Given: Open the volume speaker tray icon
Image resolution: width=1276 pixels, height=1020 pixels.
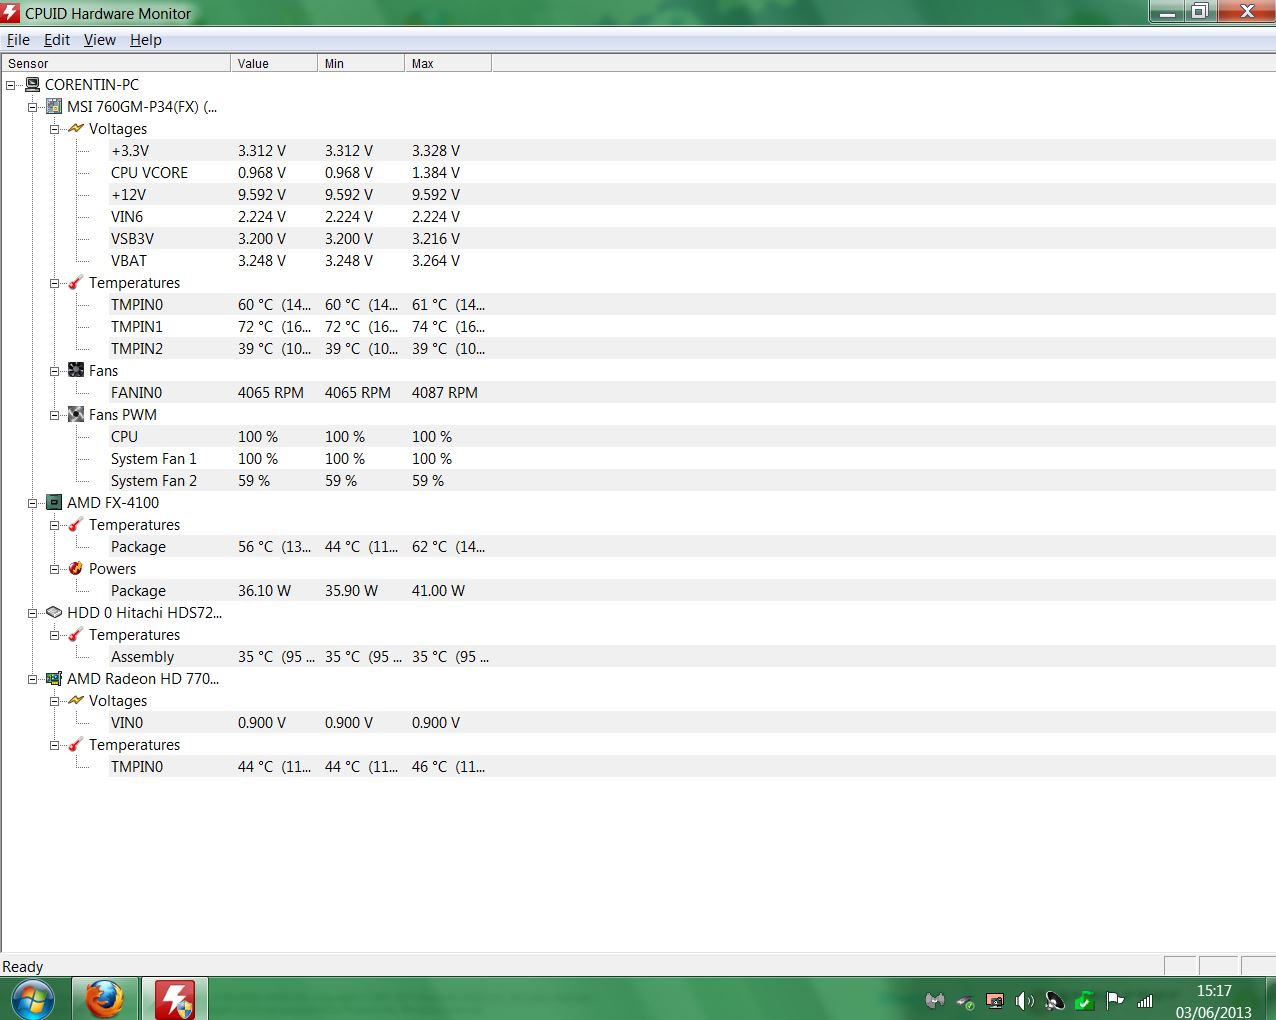Looking at the screenshot, I should click(x=1024, y=1000).
